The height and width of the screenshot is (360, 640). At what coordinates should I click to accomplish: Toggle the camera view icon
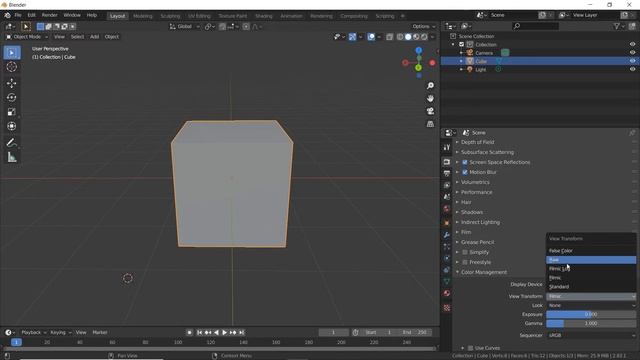click(x=430, y=111)
